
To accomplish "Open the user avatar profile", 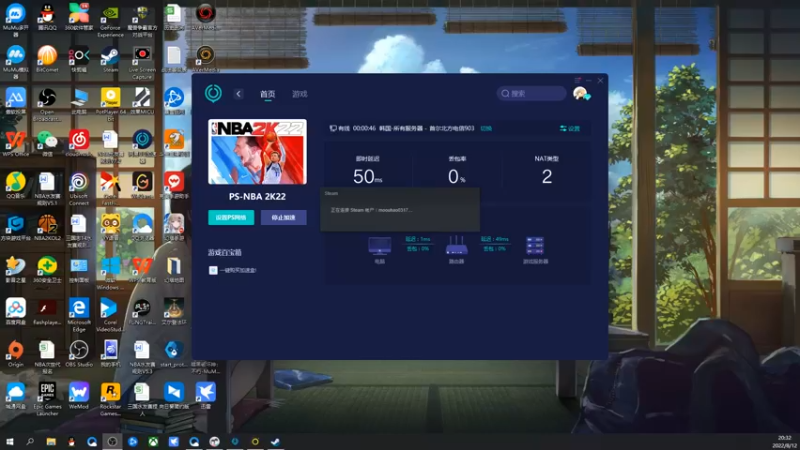I will coord(580,93).
